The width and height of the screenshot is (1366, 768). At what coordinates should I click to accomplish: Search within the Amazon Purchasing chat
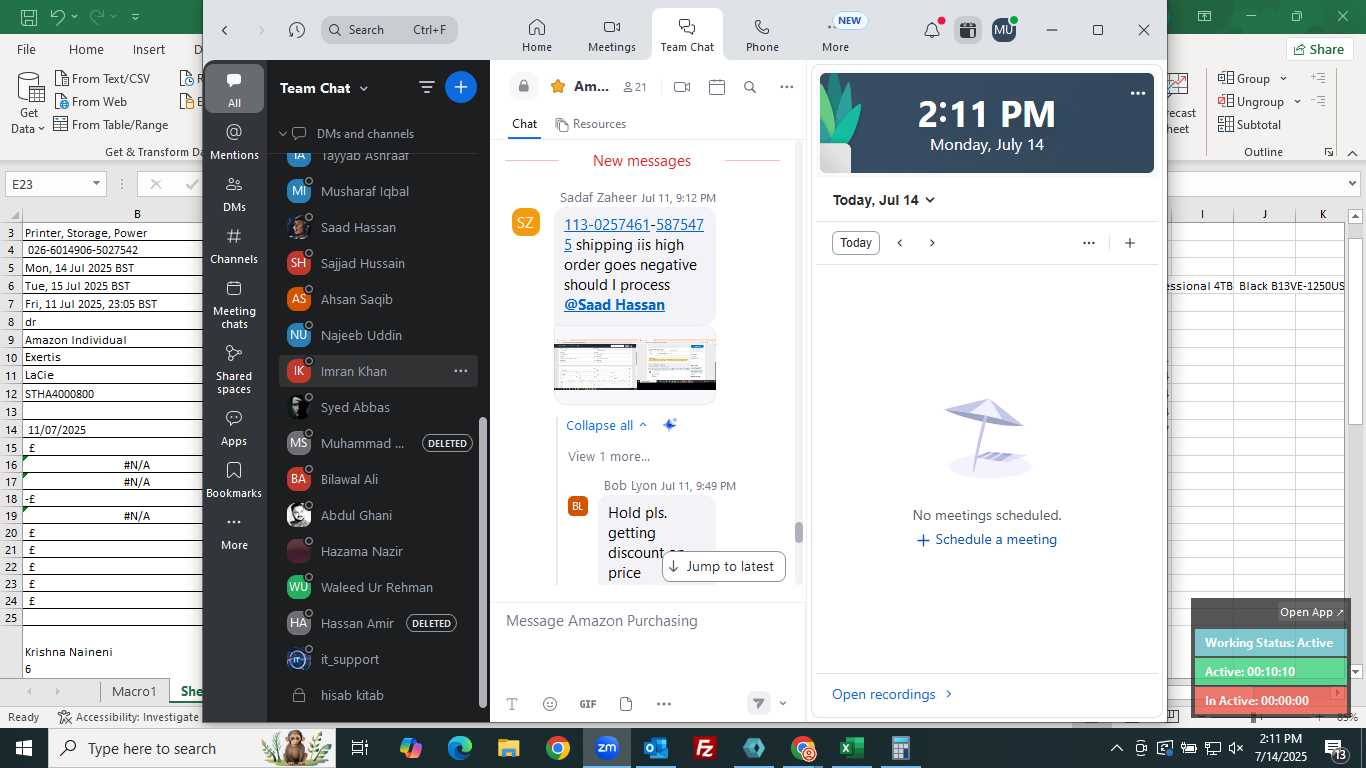pyautogui.click(x=750, y=87)
